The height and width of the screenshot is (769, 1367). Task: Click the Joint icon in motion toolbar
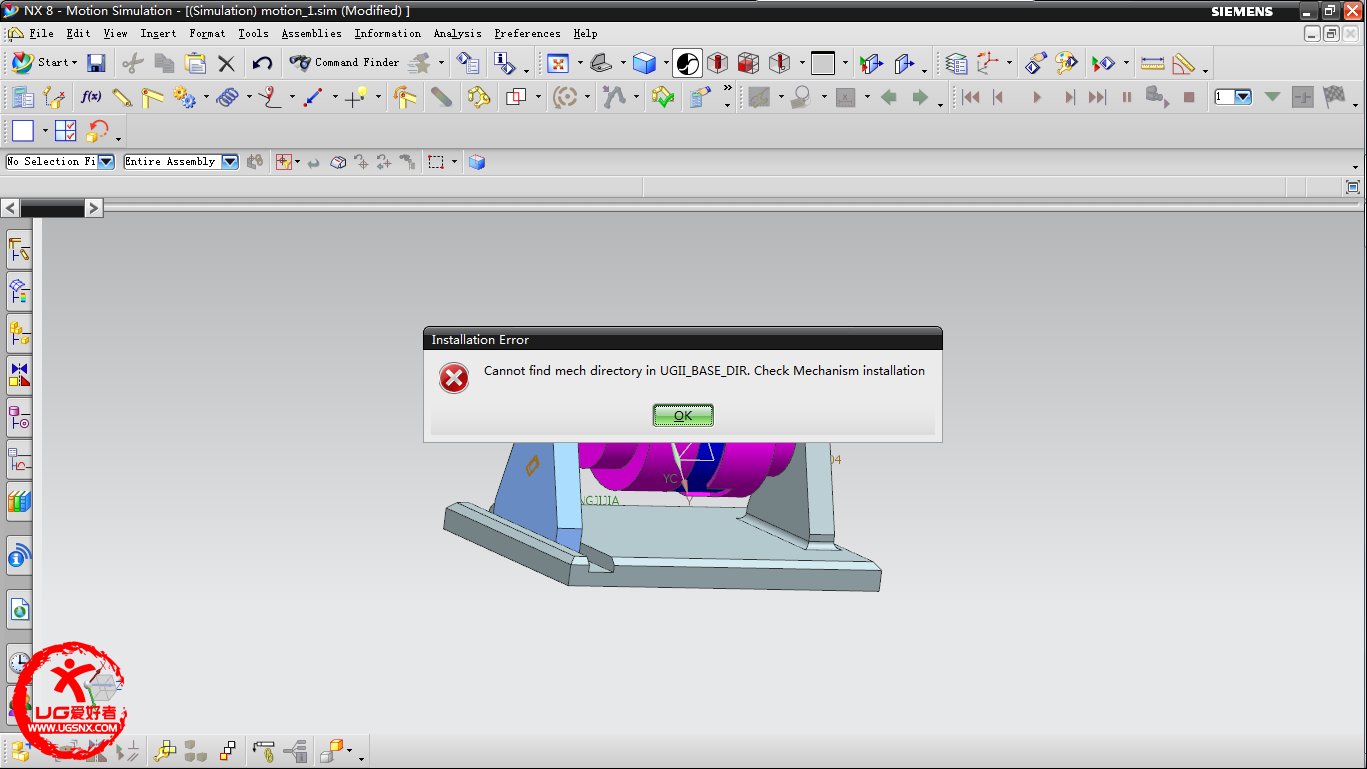[152, 97]
